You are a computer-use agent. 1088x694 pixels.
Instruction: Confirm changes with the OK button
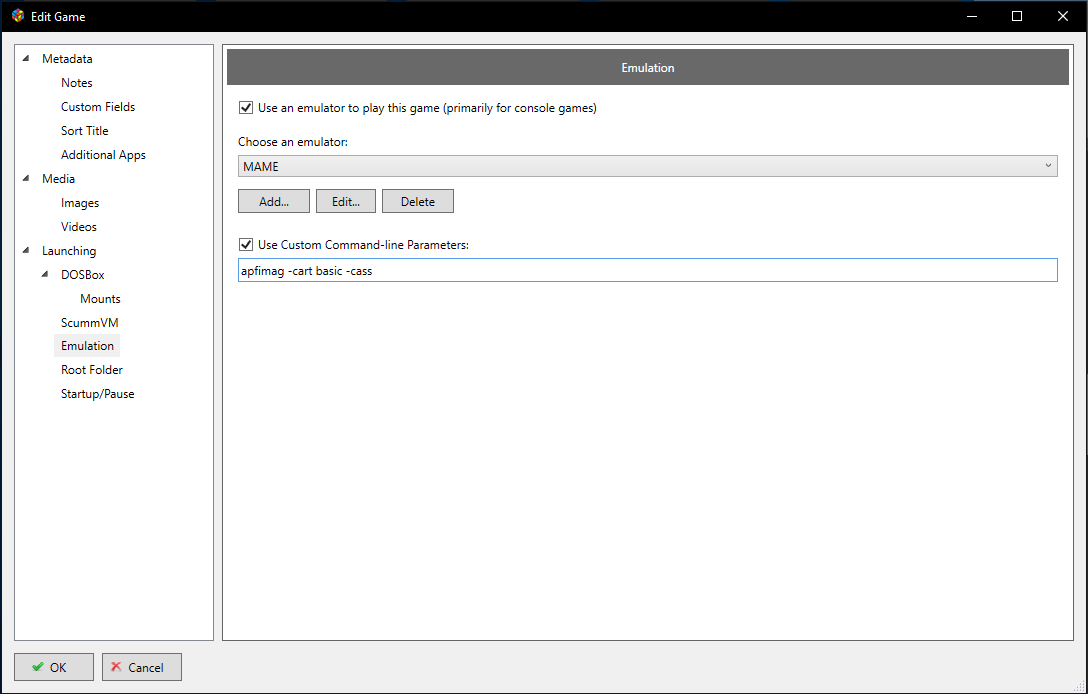coord(54,667)
